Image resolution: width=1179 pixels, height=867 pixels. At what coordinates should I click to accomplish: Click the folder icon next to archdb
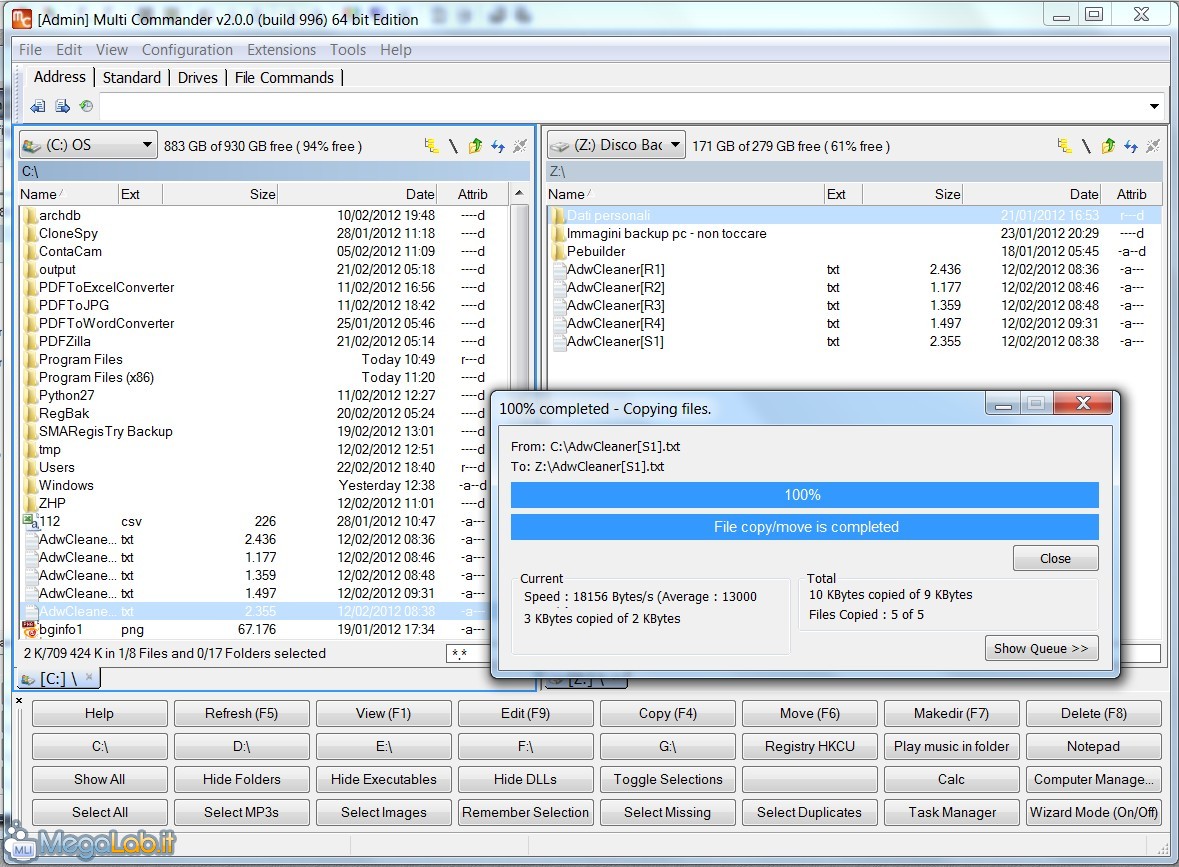[30, 216]
